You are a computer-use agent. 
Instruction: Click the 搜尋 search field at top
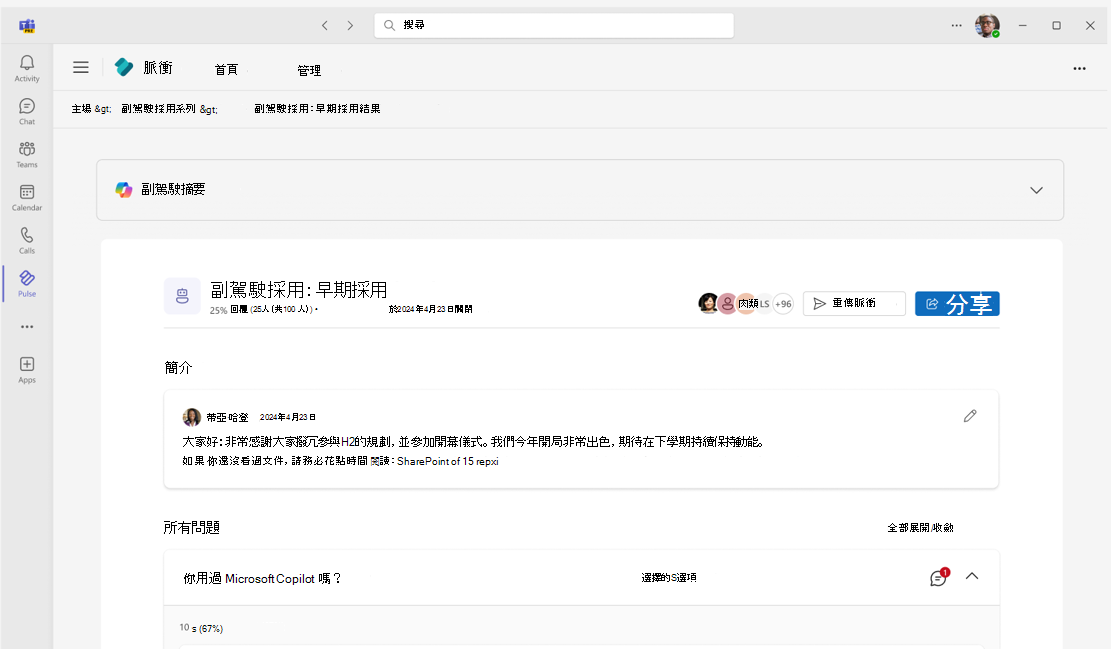click(x=554, y=24)
